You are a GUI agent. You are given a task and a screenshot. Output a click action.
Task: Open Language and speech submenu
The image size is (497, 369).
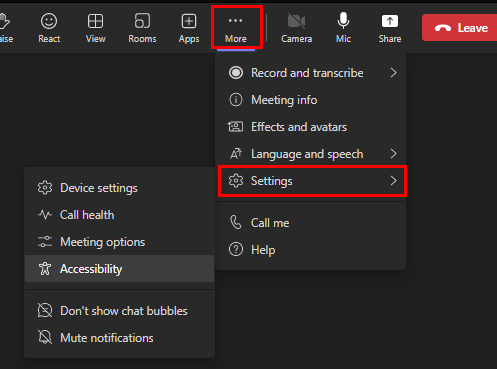pyautogui.click(x=311, y=154)
